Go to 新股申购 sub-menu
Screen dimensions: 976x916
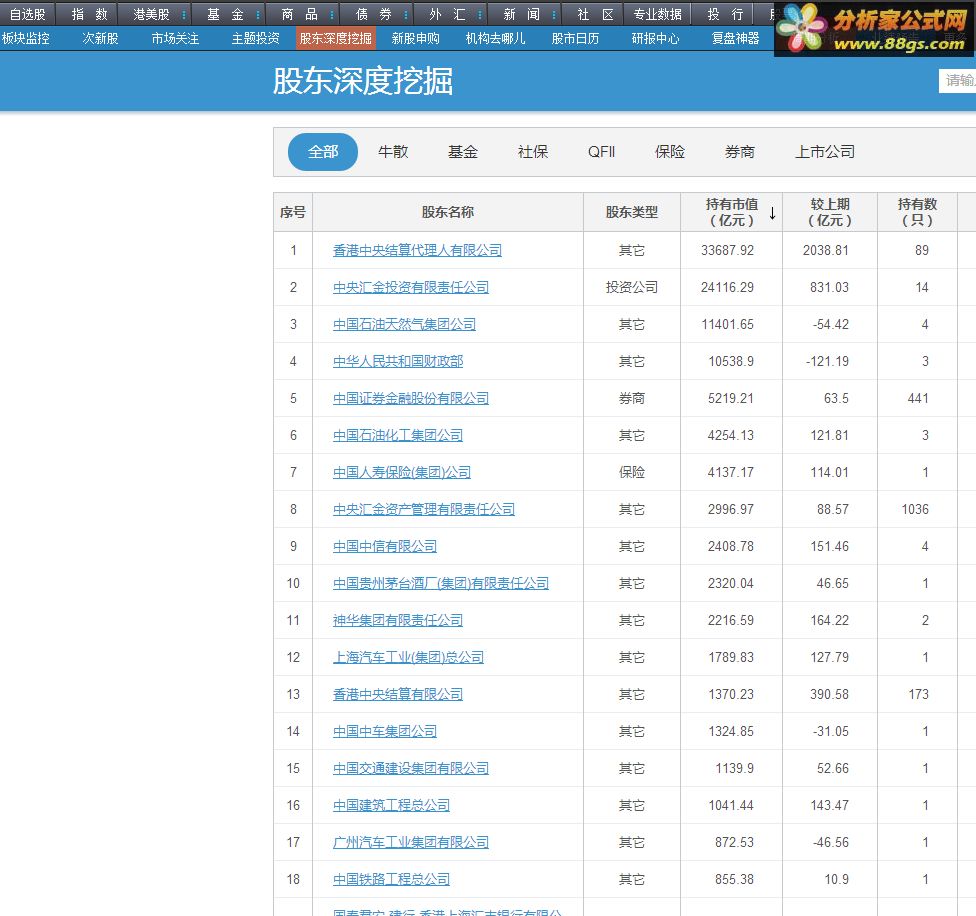(415, 39)
